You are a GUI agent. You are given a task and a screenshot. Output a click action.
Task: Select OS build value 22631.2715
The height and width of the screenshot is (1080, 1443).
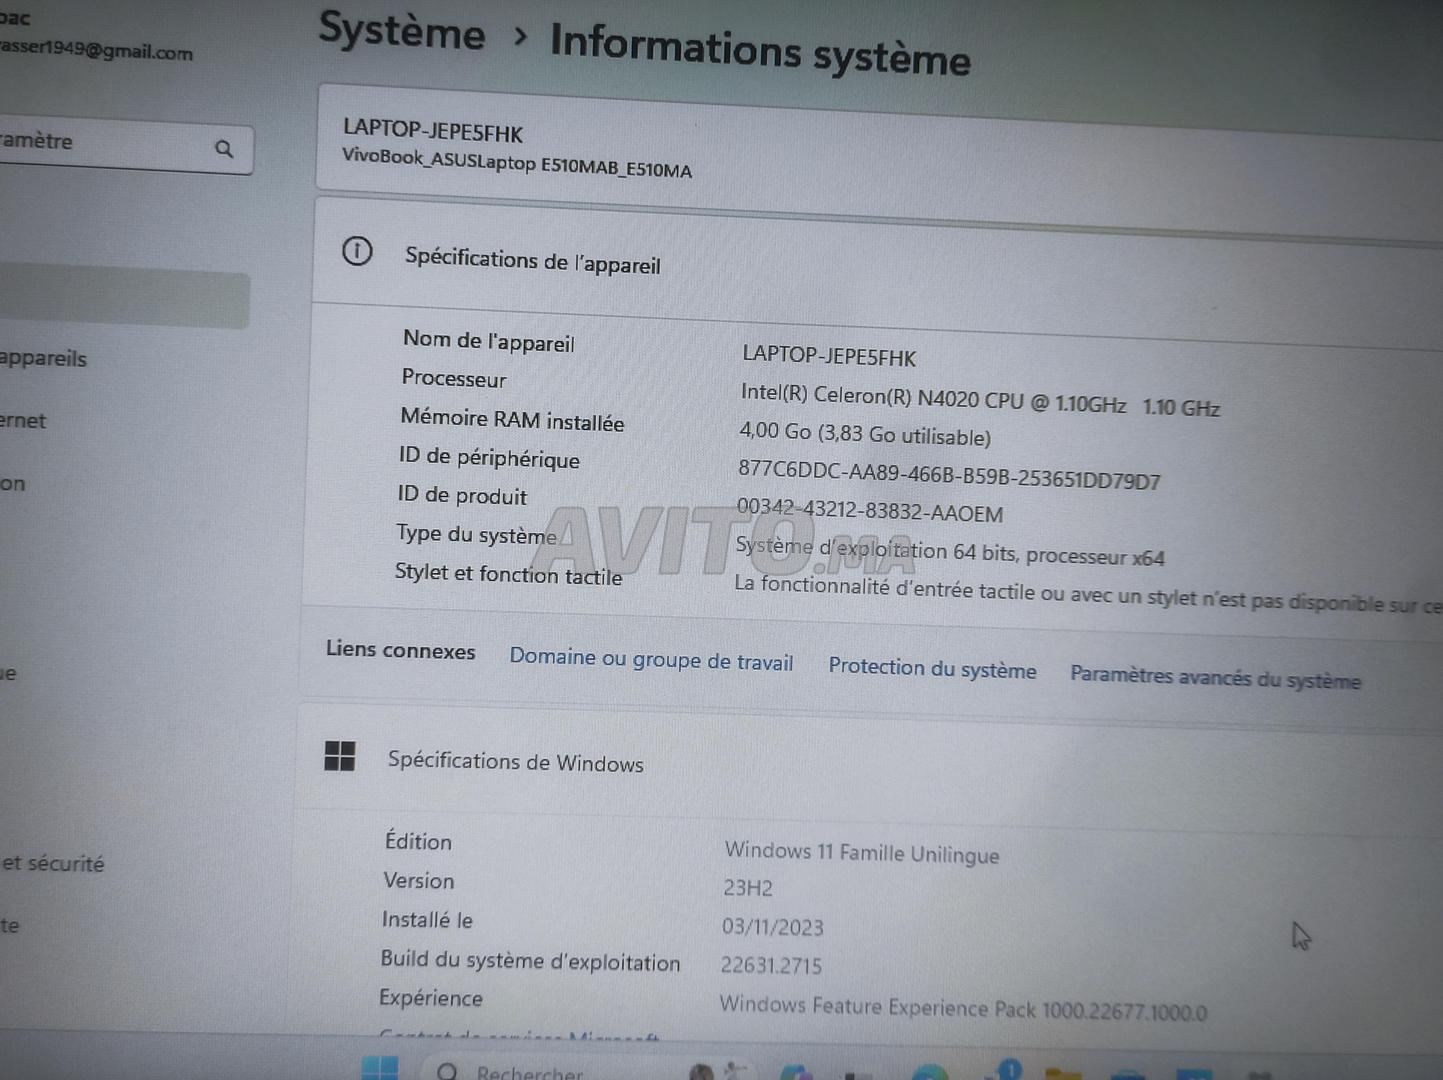771,965
